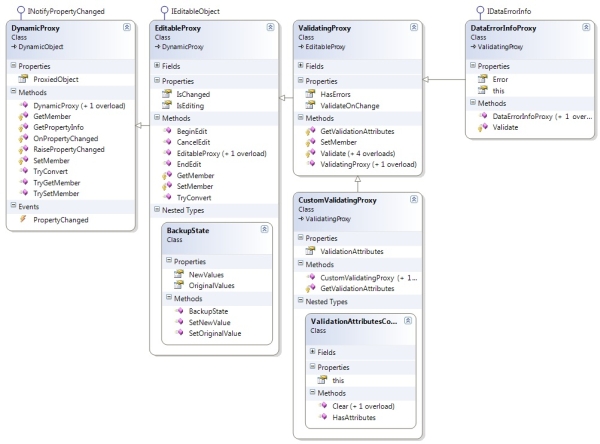Click the SetNewValue method icon
Image resolution: width=600 pixels, height=444 pixels.
pos(179,322)
